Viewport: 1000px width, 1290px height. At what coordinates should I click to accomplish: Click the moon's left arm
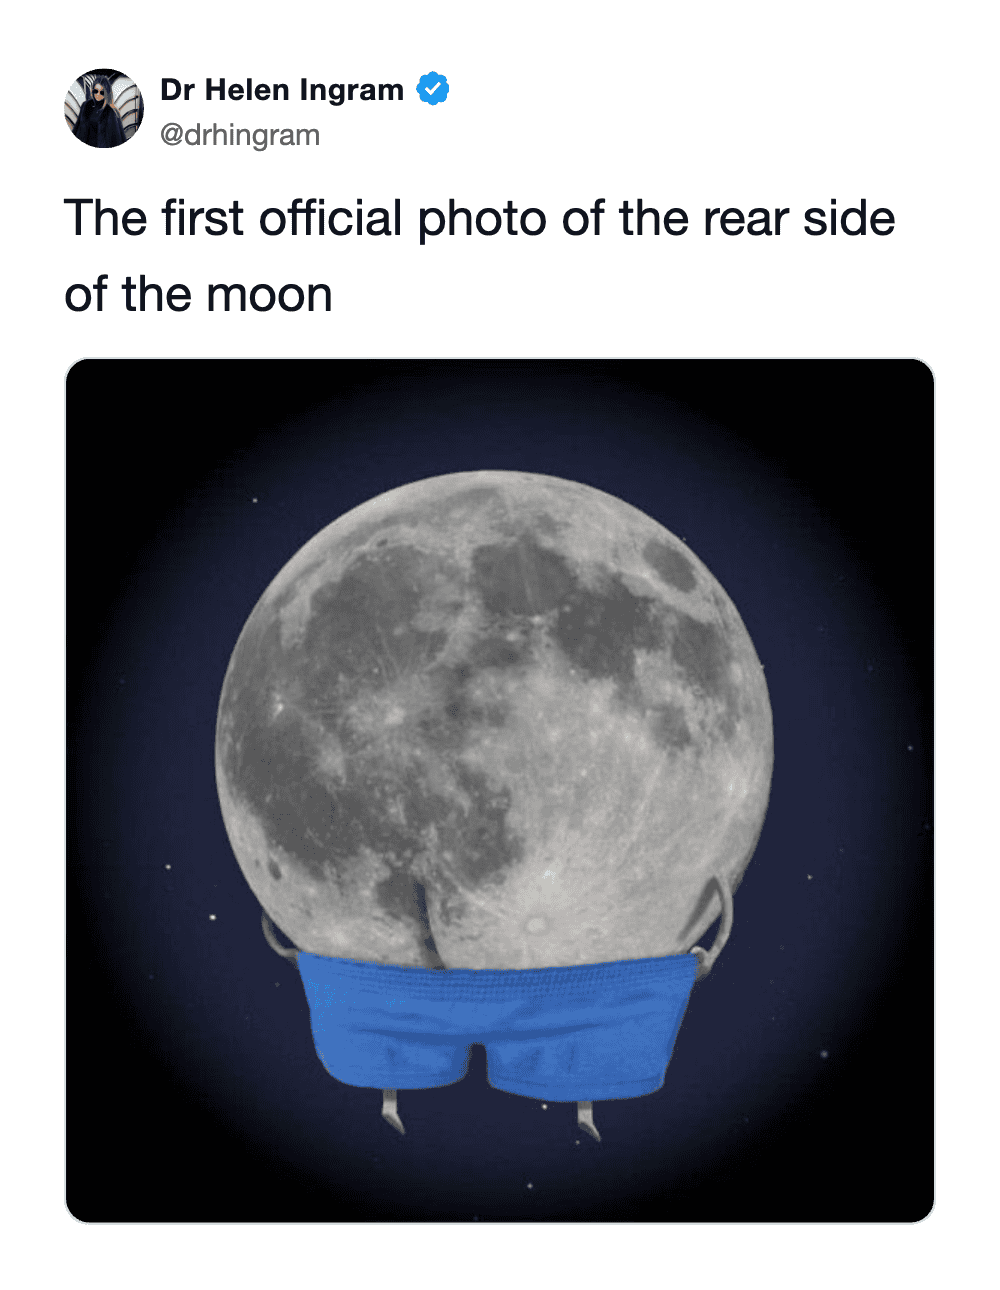[x=276, y=937]
